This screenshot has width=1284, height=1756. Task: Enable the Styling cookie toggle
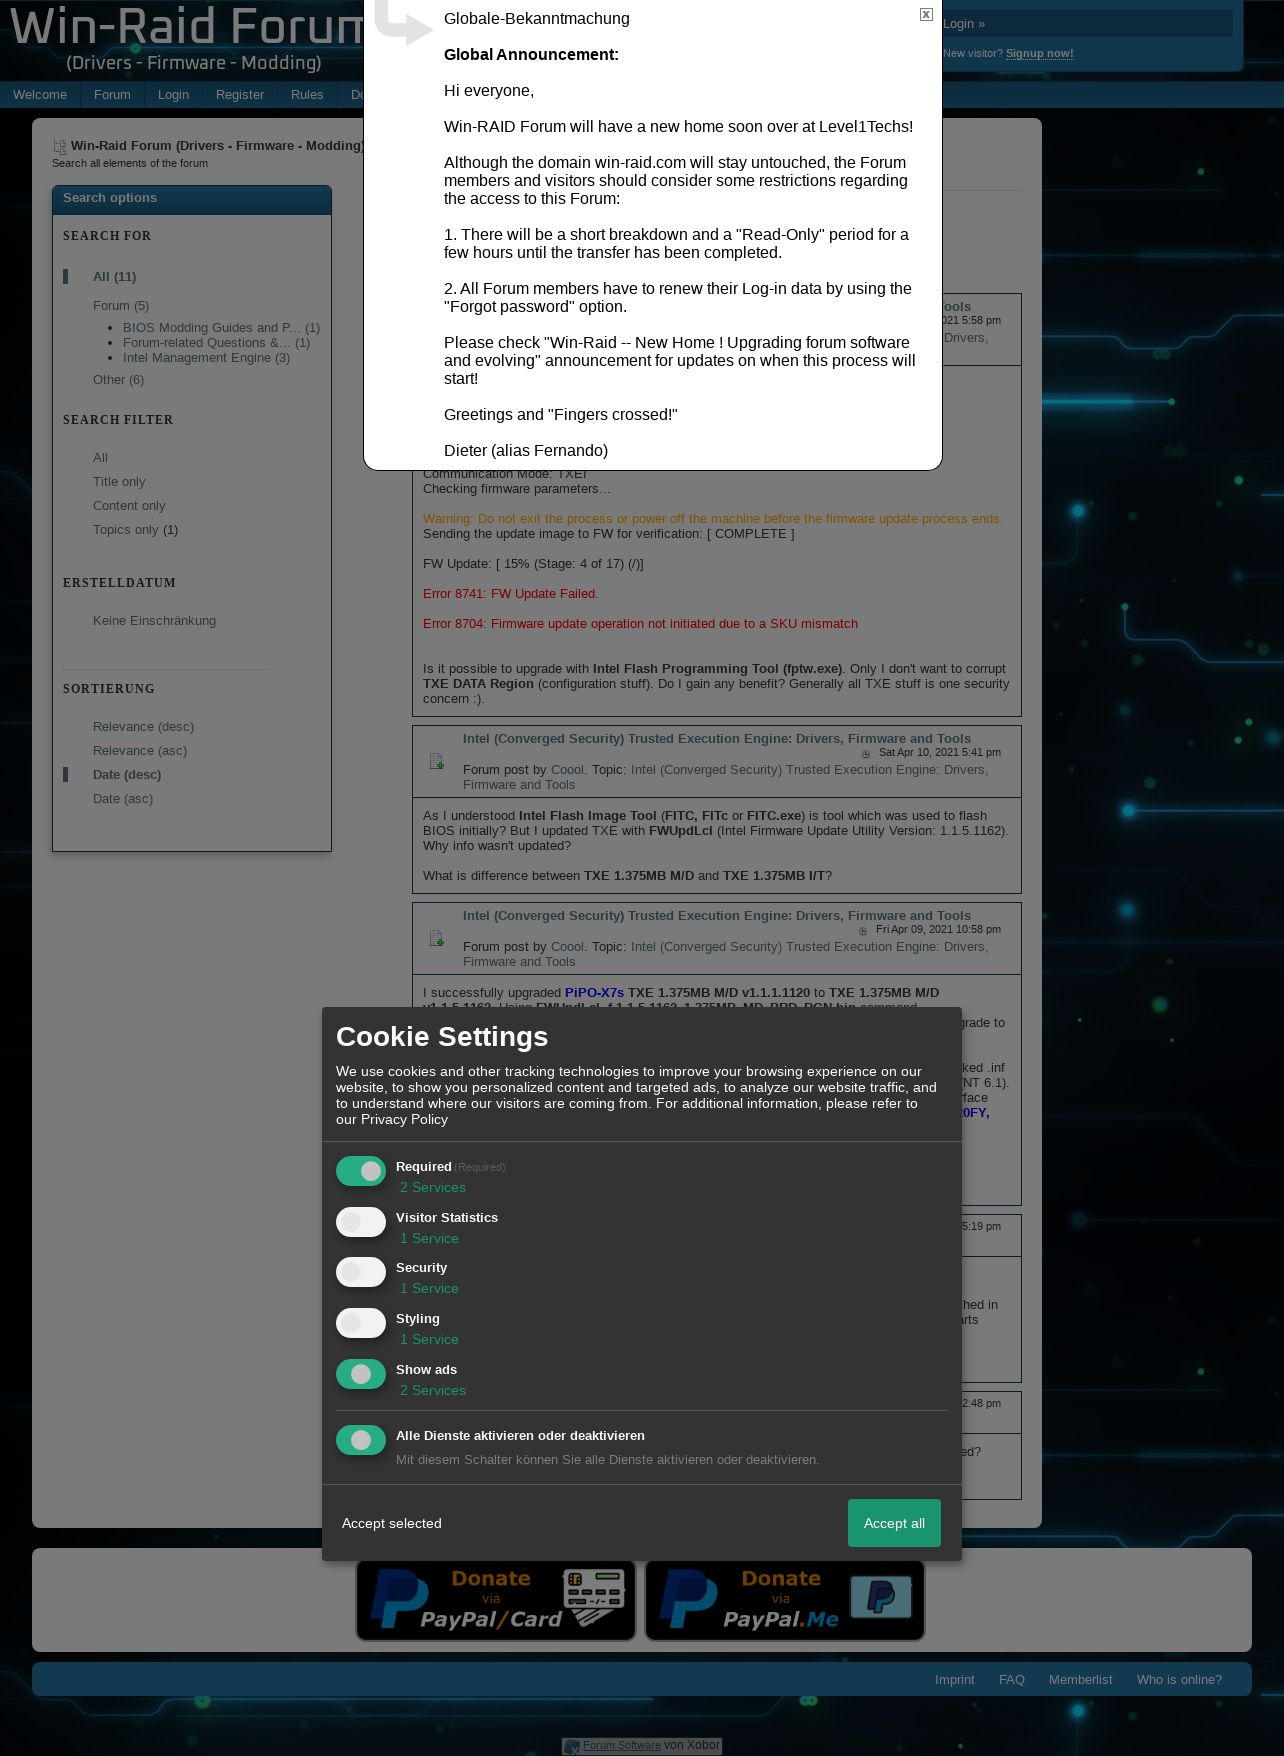[361, 1323]
